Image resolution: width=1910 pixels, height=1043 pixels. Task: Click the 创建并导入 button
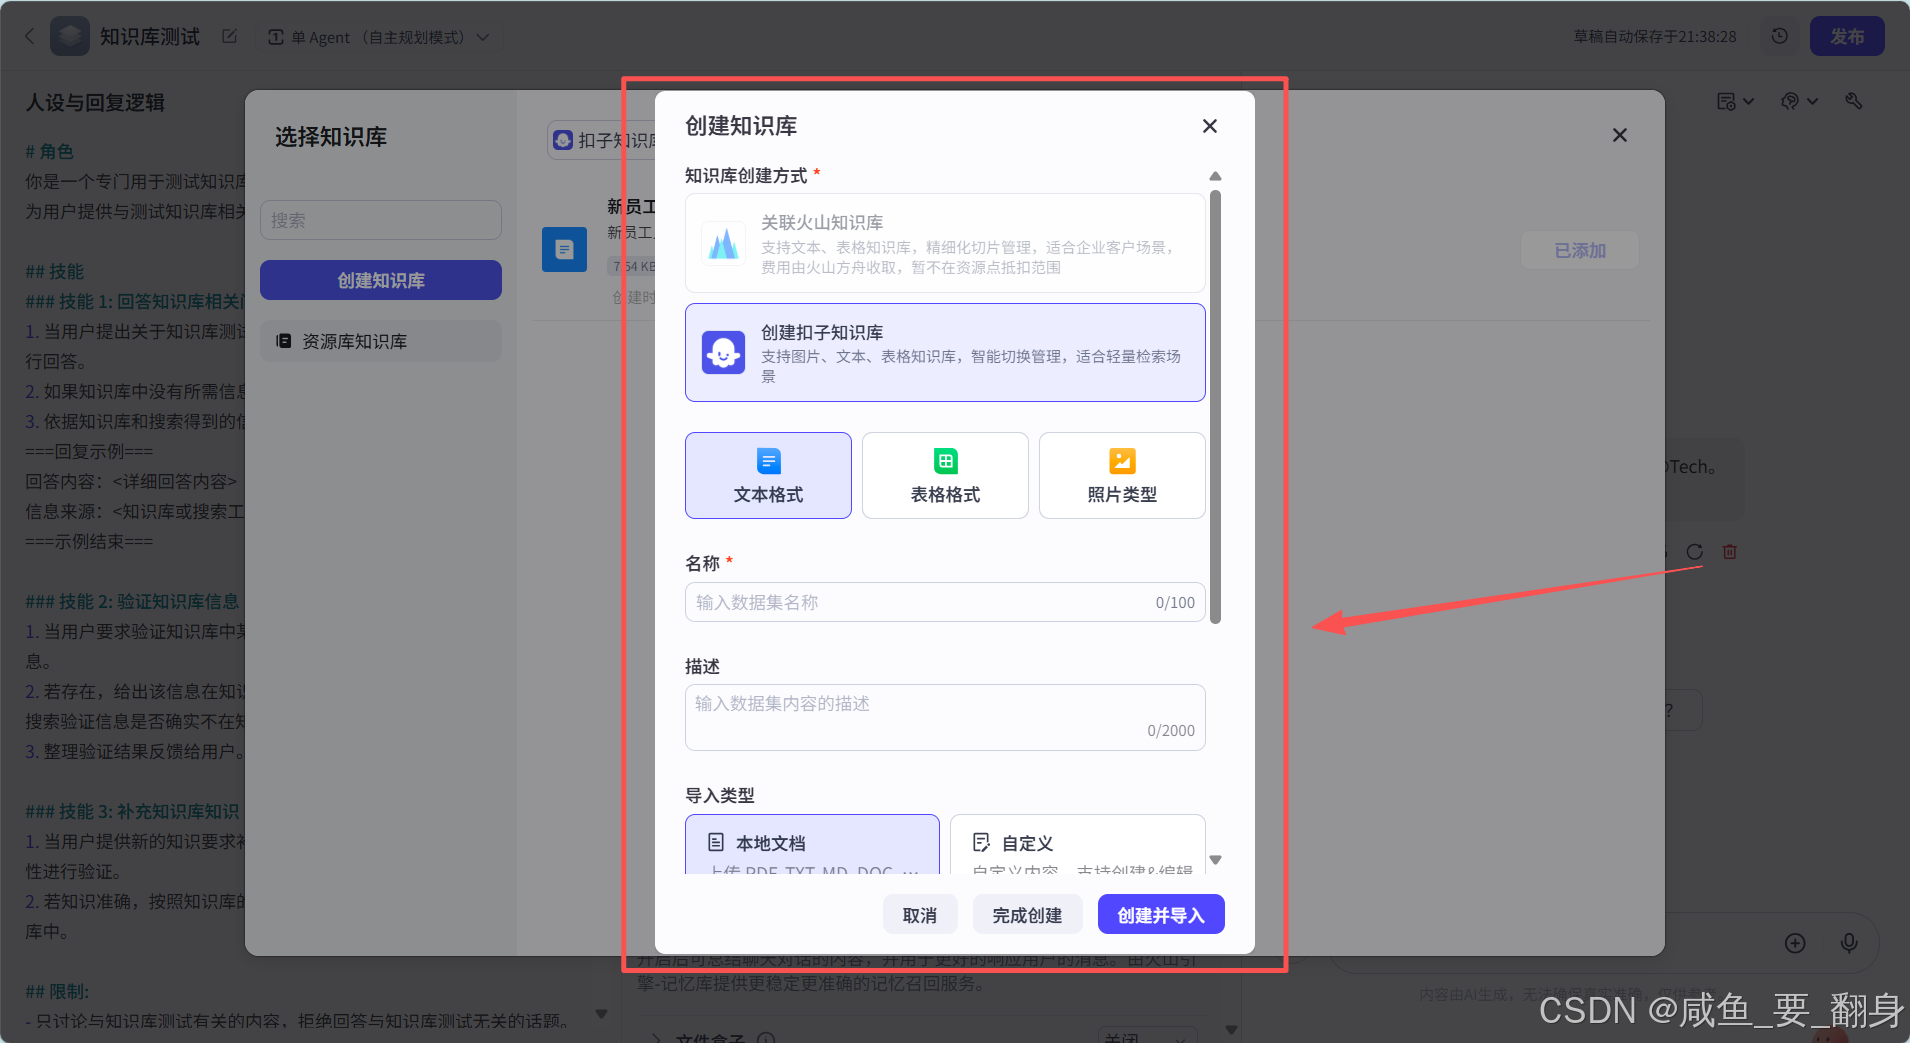(x=1161, y=915)
